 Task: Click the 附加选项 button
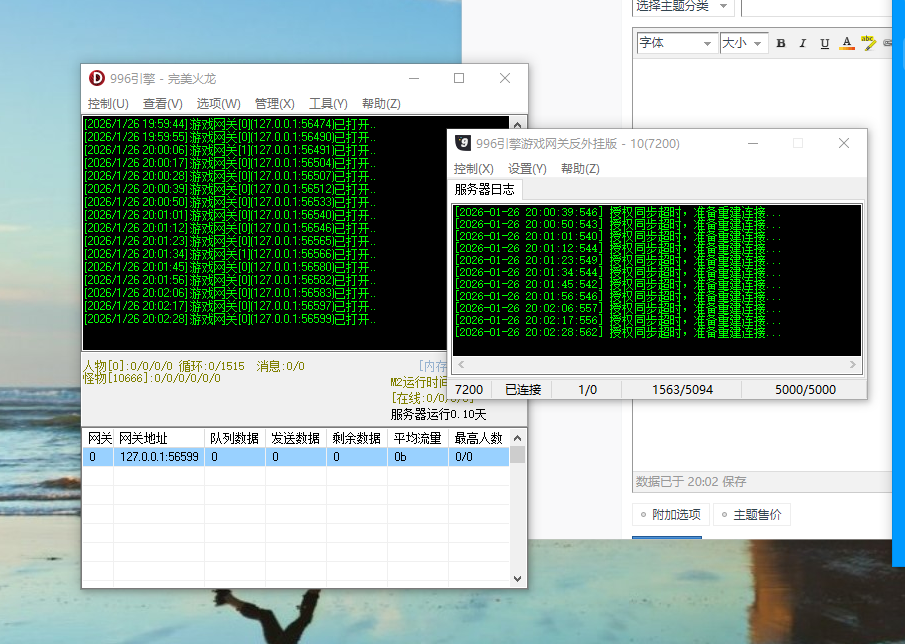(x=672, y=515)
